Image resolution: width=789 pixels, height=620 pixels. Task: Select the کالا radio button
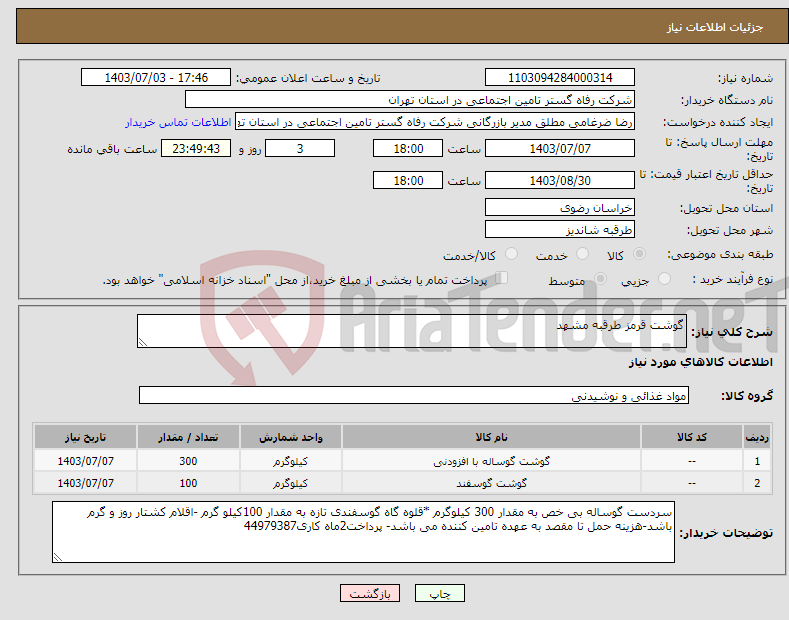639,254
